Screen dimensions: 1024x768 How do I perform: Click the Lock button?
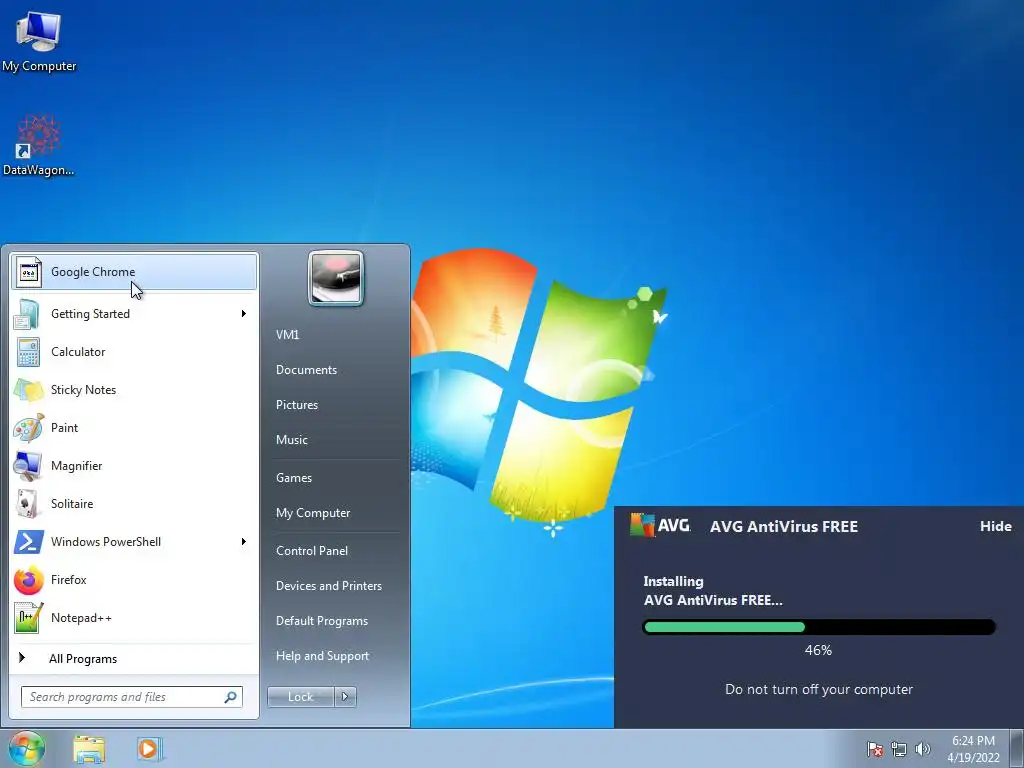pyautogui.click(x=301, y=697)
